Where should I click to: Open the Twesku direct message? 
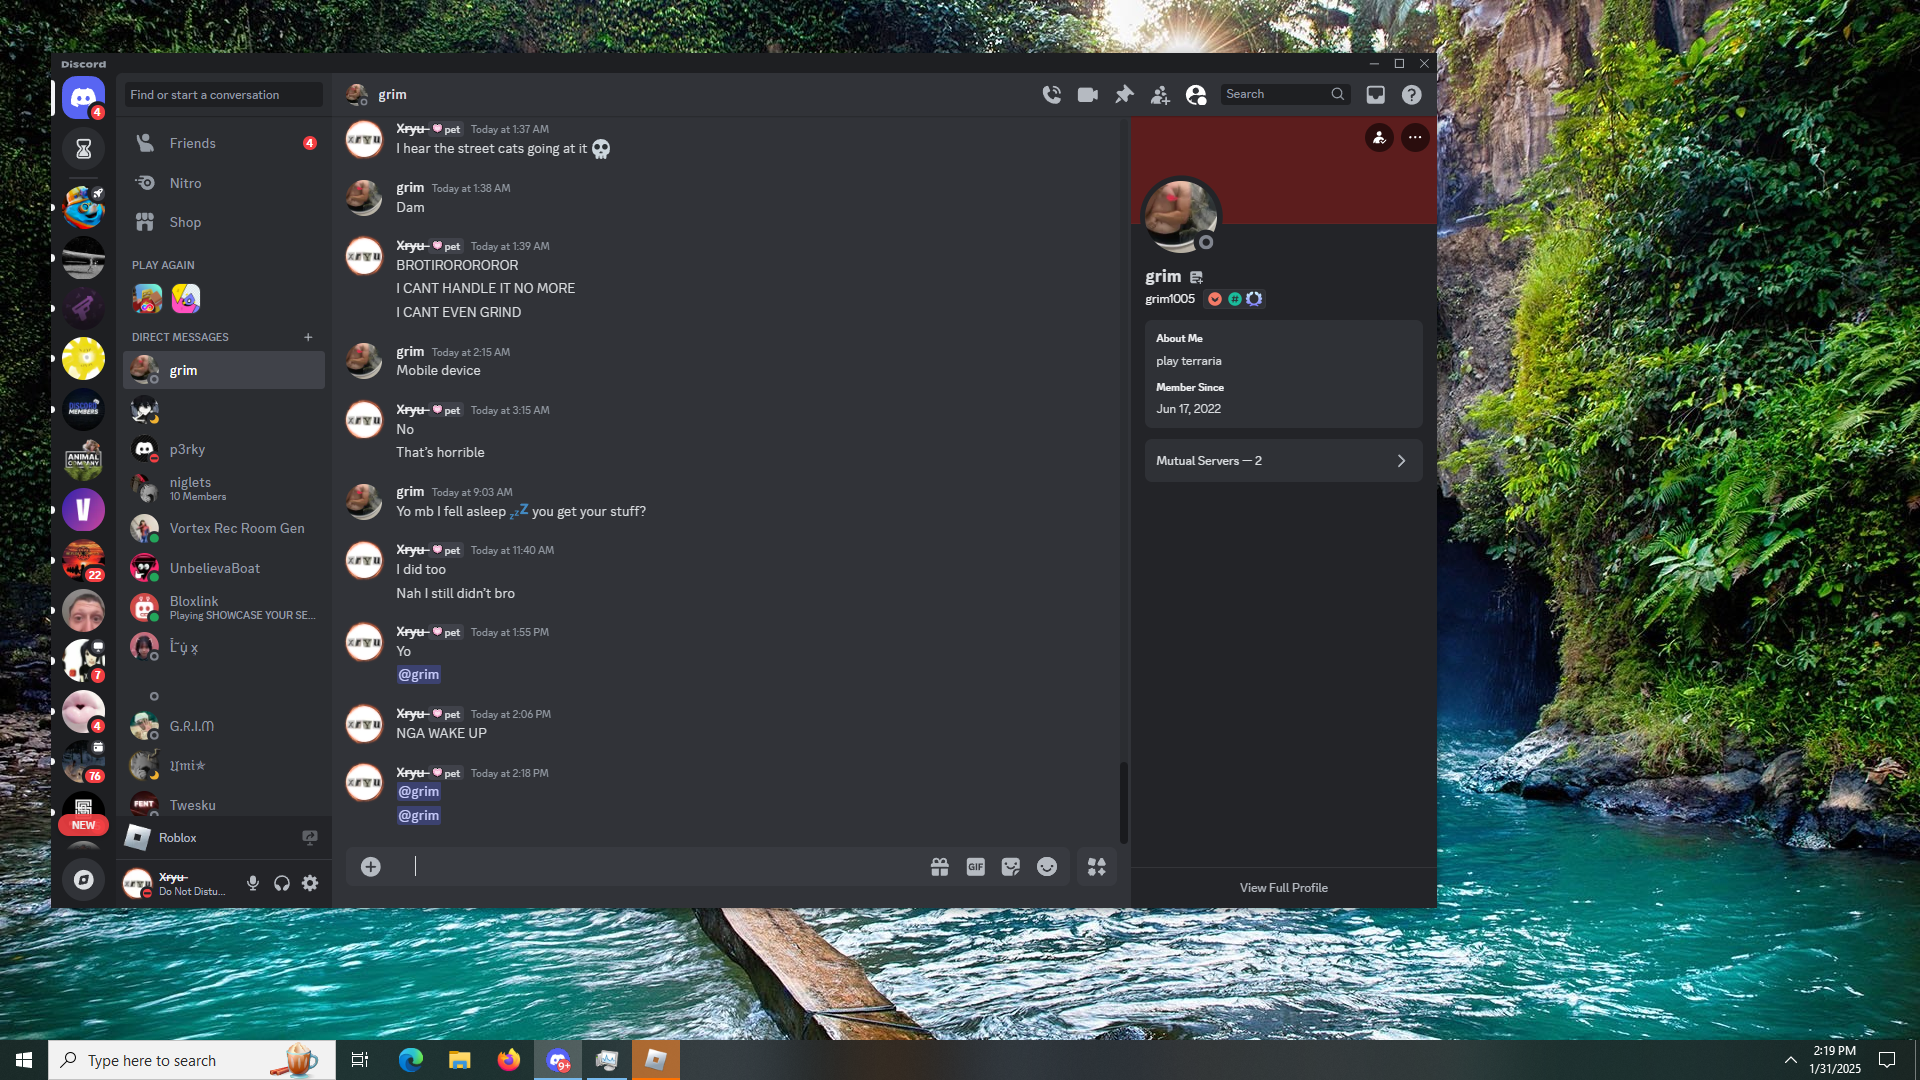(x=224, y=805)
